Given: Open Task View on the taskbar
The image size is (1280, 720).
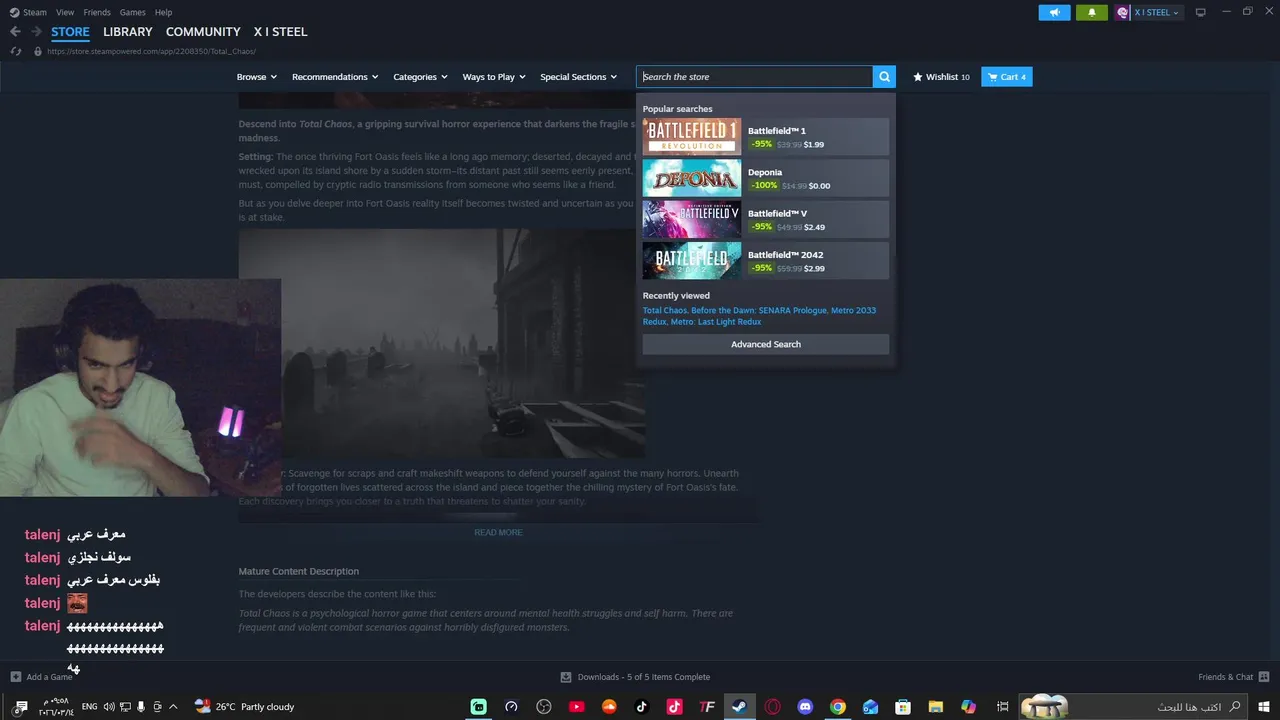Looking at the screenshot, I should pos(1002,707).
